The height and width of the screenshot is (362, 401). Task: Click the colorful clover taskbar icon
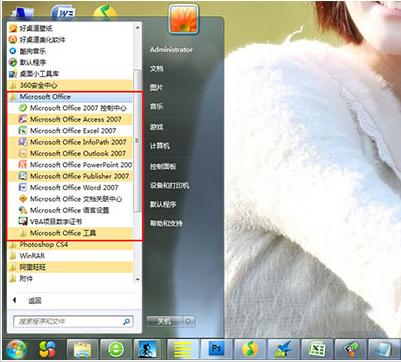point(48,349)
